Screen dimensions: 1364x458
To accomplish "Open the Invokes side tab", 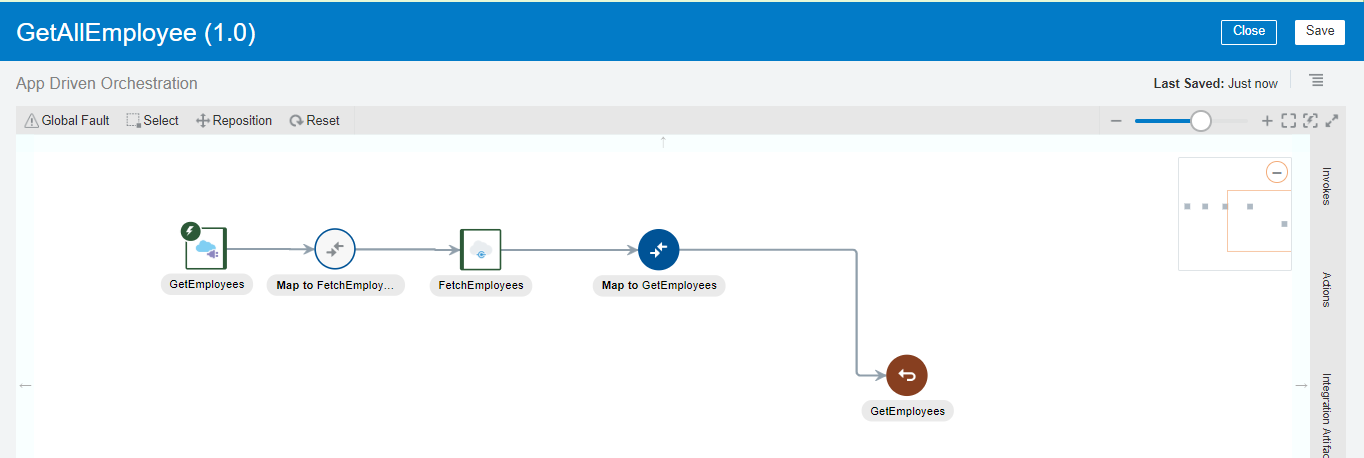I will 1327,186.
